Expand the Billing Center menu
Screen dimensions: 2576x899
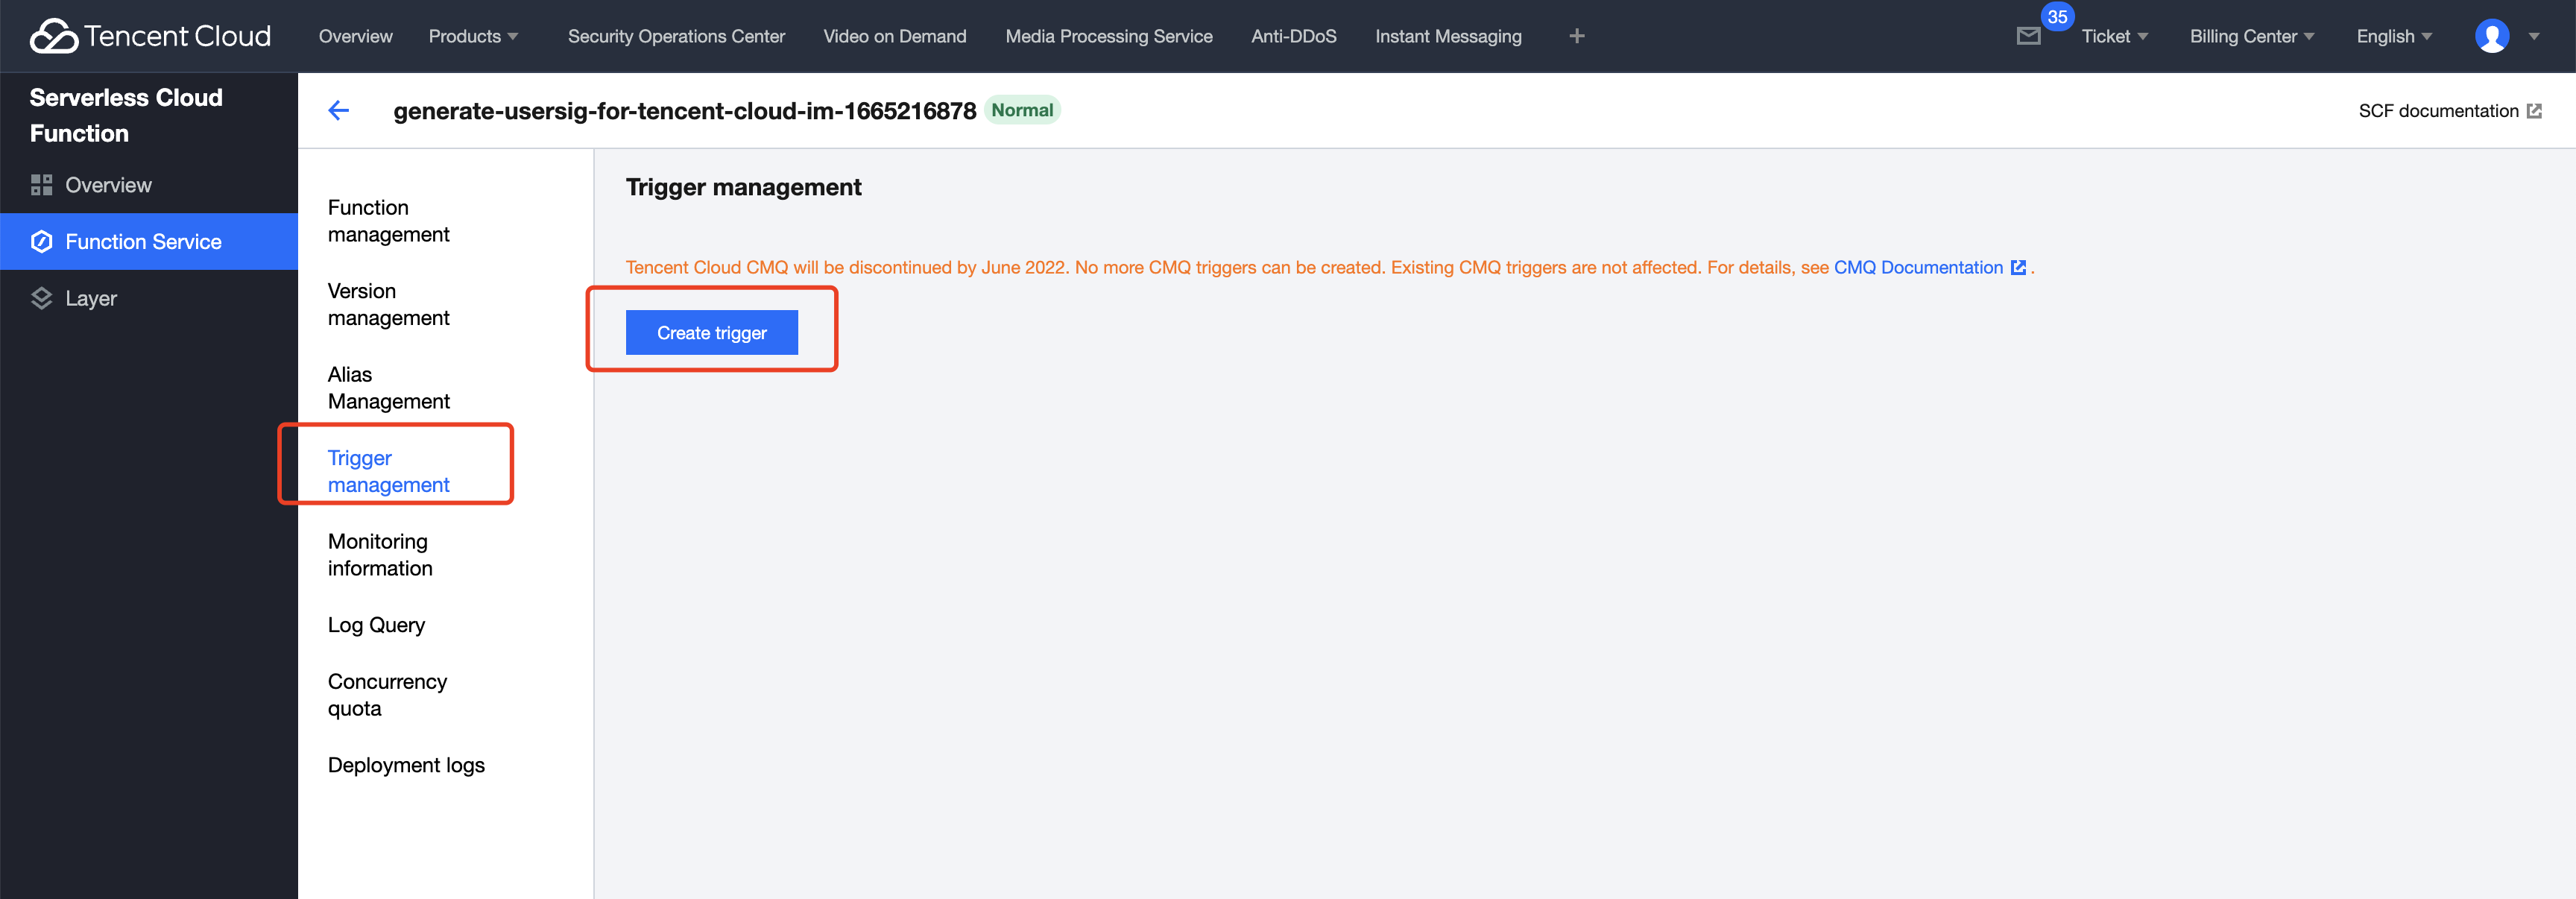(2252, 36)
